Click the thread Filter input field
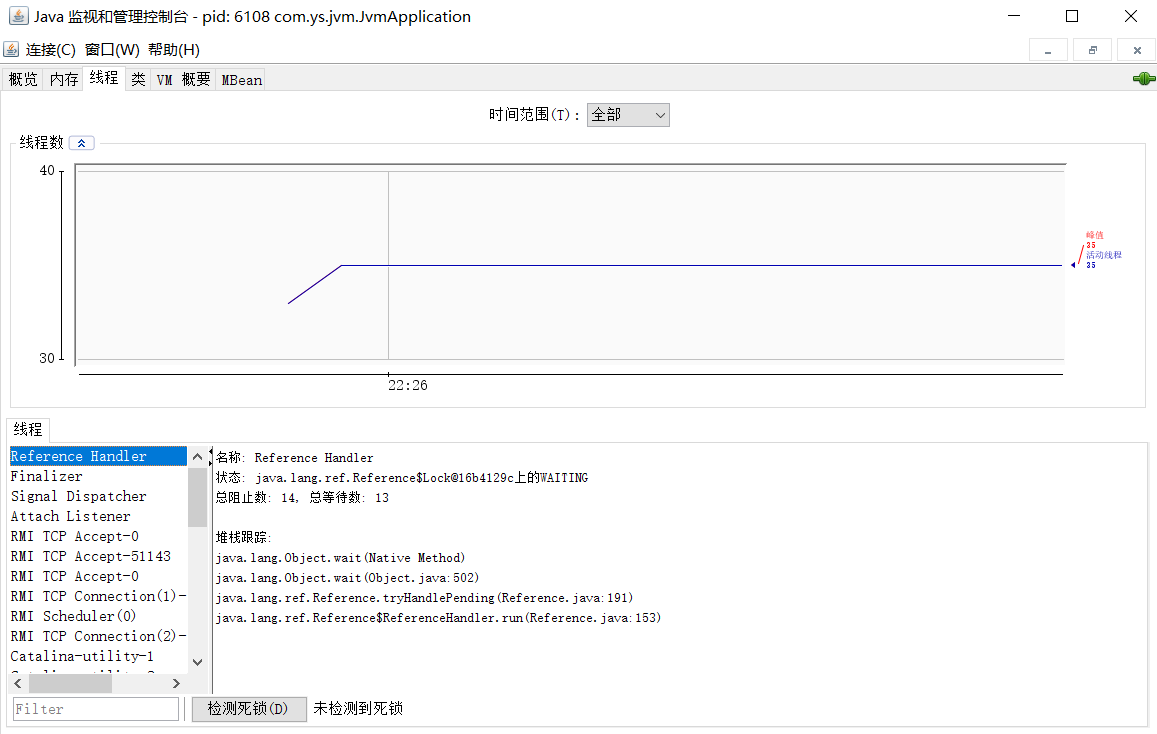This screenshot has height=734, width=1157. (96, 709)
